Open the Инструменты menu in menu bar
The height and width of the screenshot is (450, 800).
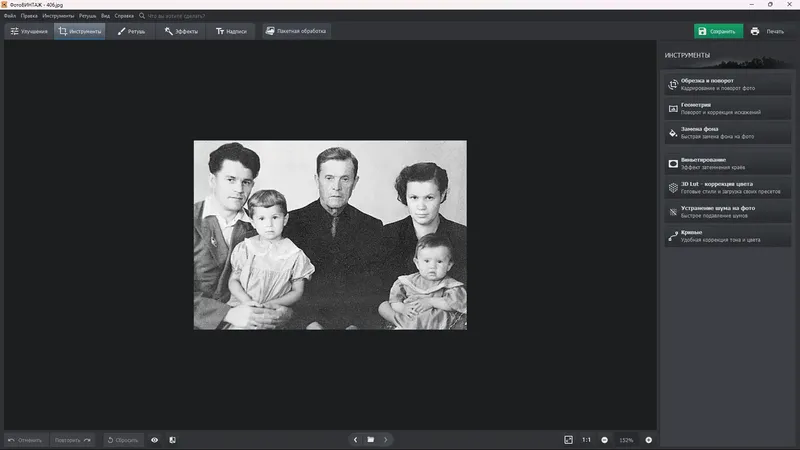point(58,16)
